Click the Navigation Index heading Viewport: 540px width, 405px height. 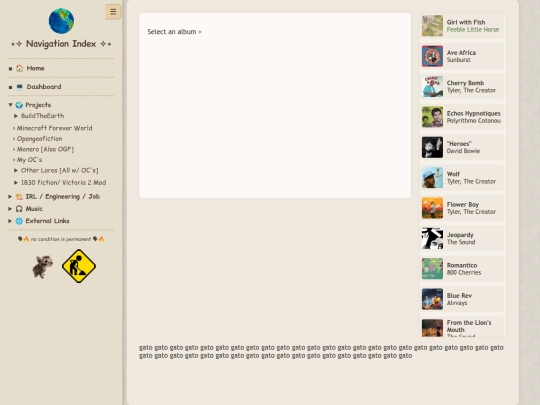pos(61,44)
